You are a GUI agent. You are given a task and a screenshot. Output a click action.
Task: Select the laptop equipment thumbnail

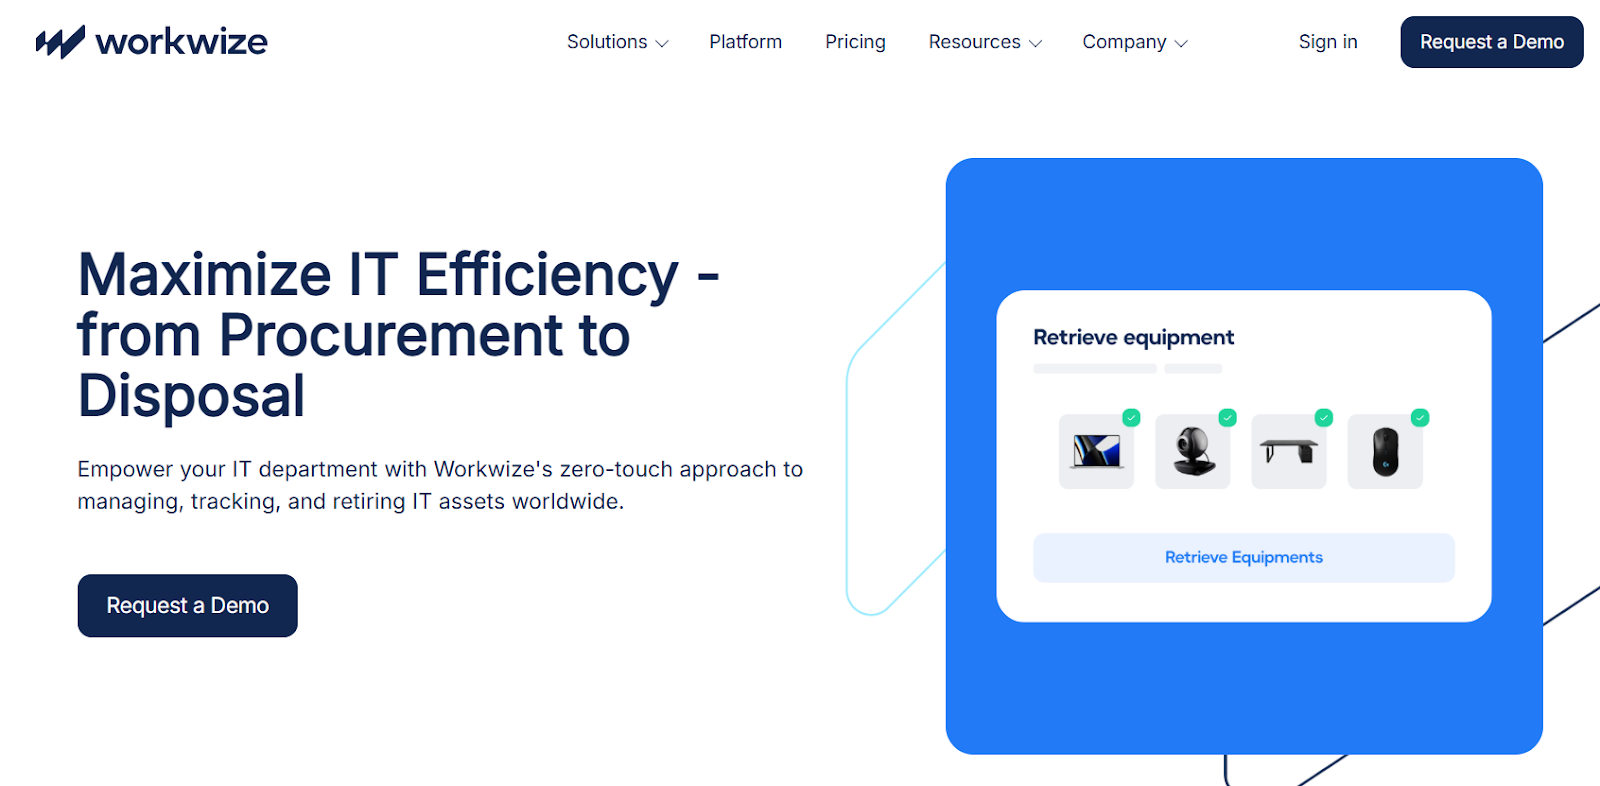[1096, 452]
